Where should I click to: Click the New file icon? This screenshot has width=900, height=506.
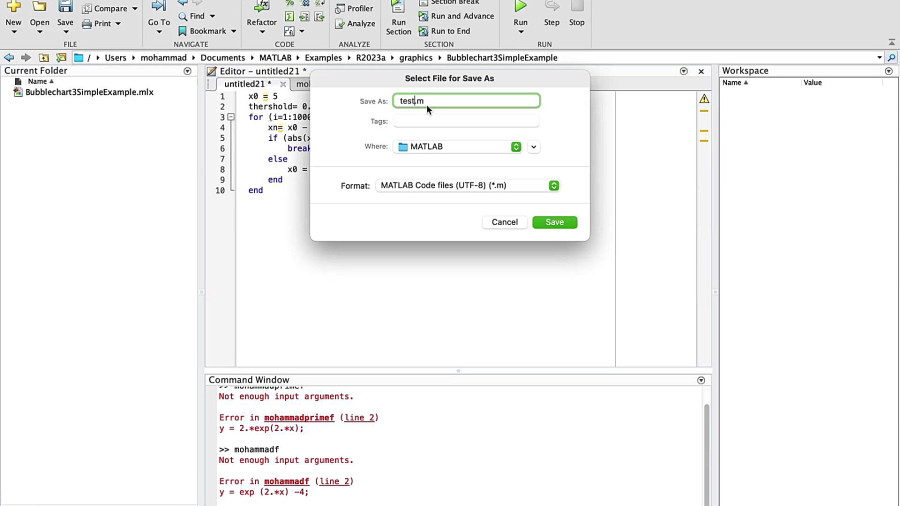pyautogui.click(x=14, y=7)
